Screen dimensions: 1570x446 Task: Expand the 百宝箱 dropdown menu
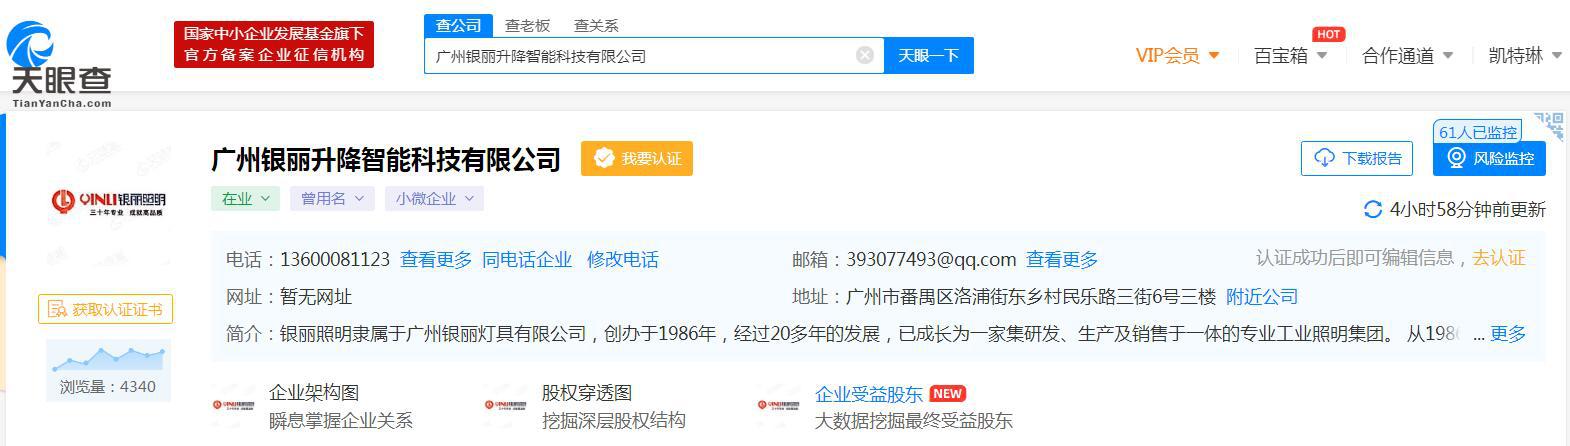[x=1290, y=55]
